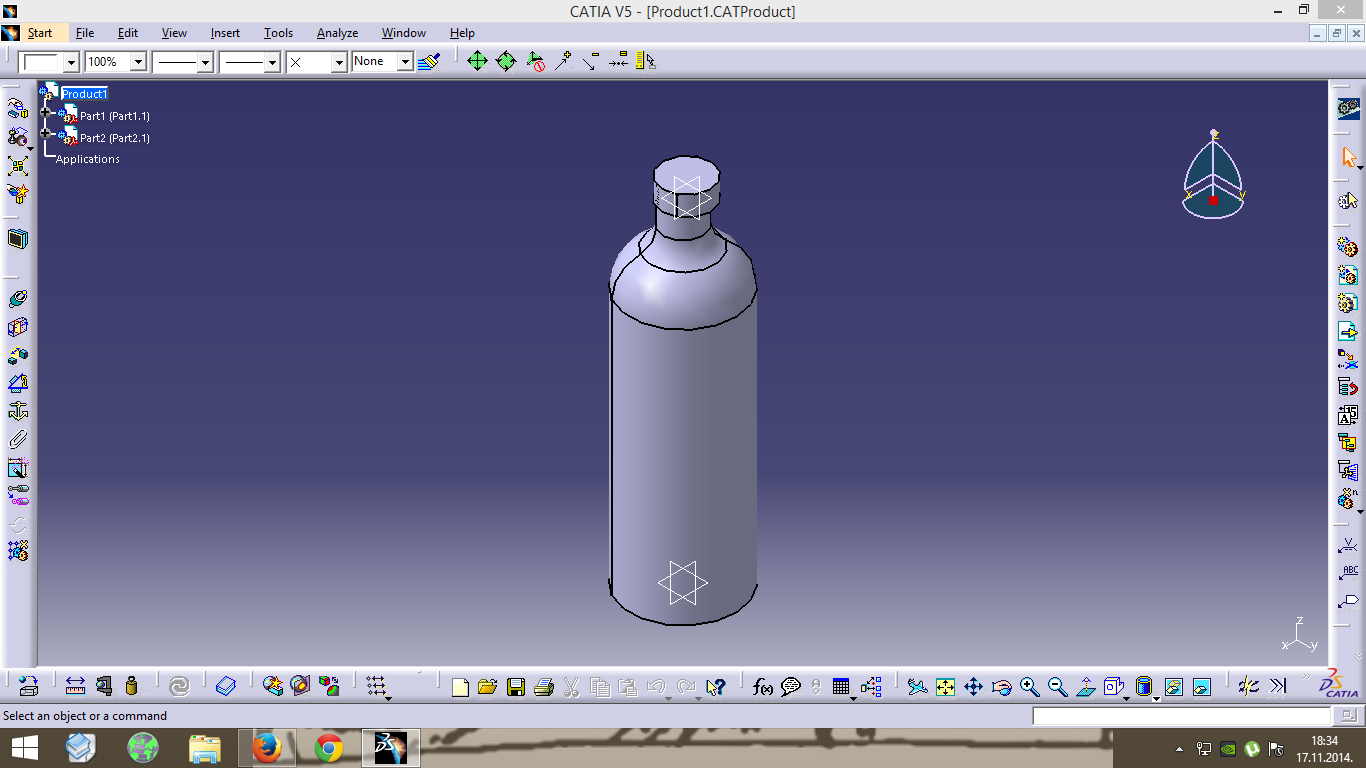Select Applications node in the tree
This screenshot has width=1366, height=768.
(x=88, y=159)
